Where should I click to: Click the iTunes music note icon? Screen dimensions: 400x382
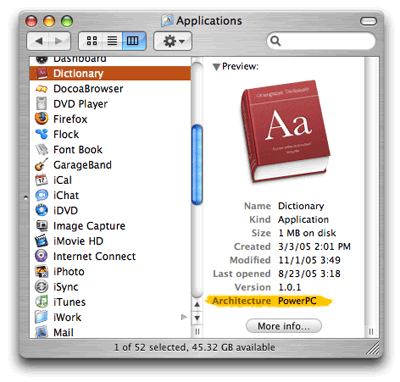click(x=42, y=302)
